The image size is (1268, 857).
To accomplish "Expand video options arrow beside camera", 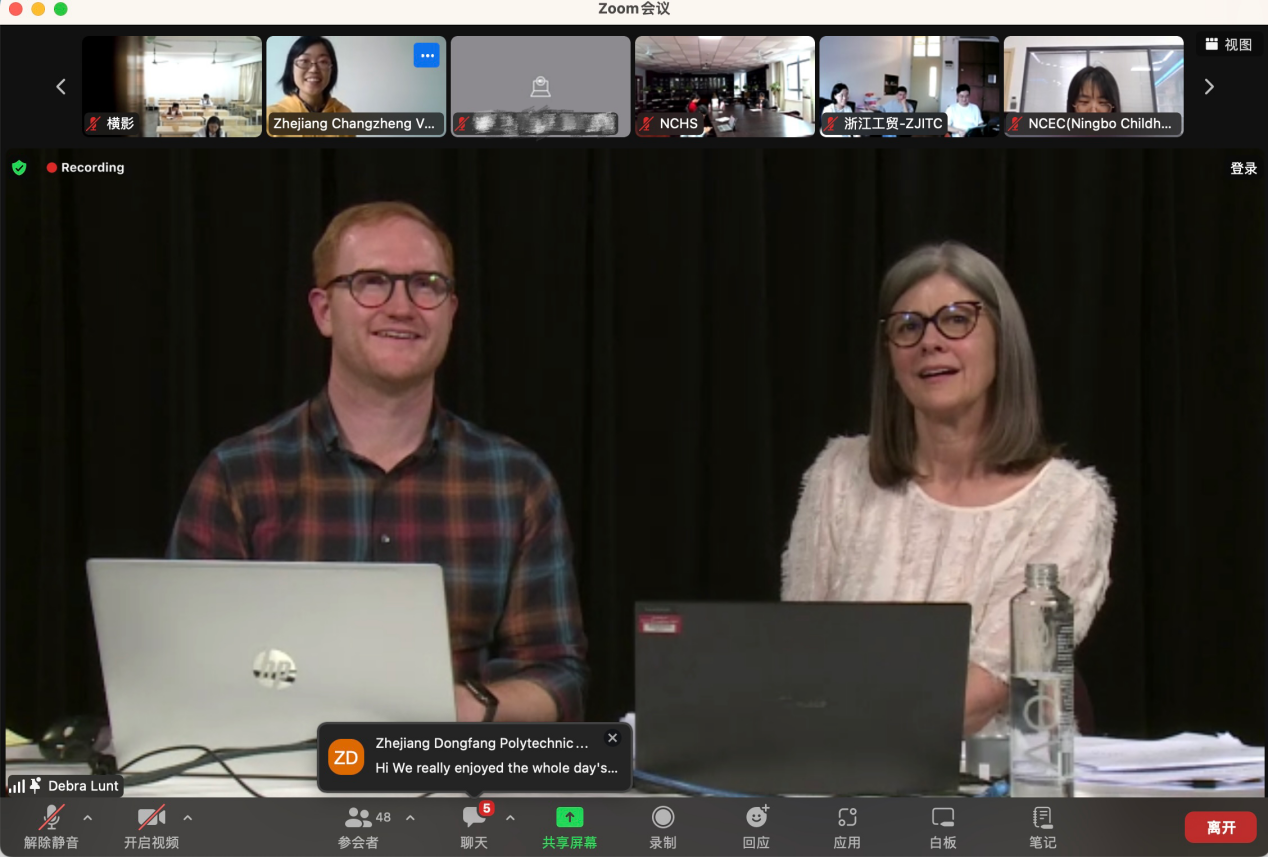I will 188,817.
